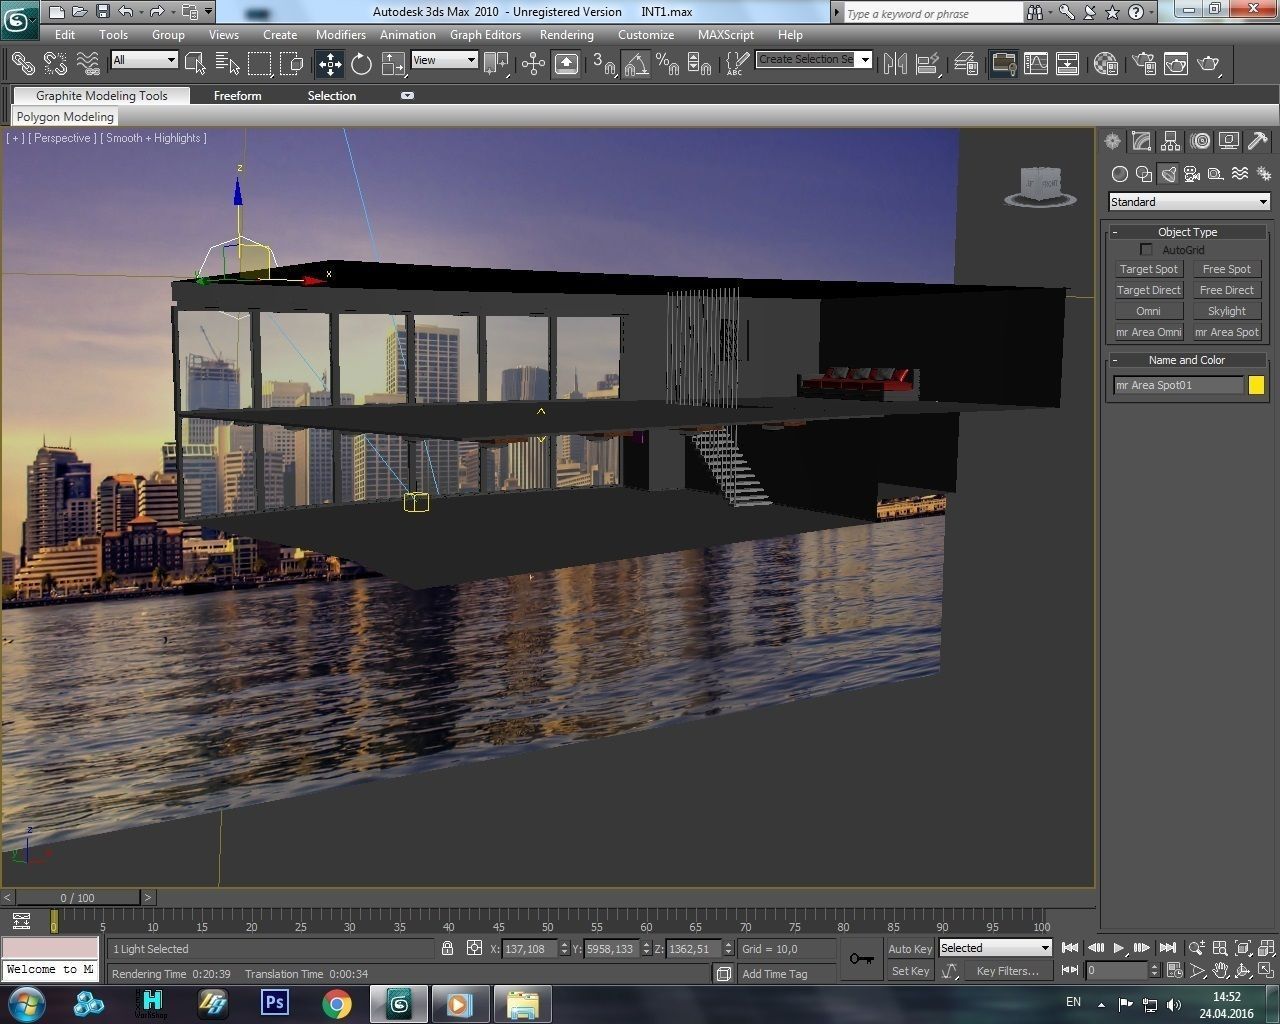
Task: Click the Select and Link tool
Action: coord(22,64)
